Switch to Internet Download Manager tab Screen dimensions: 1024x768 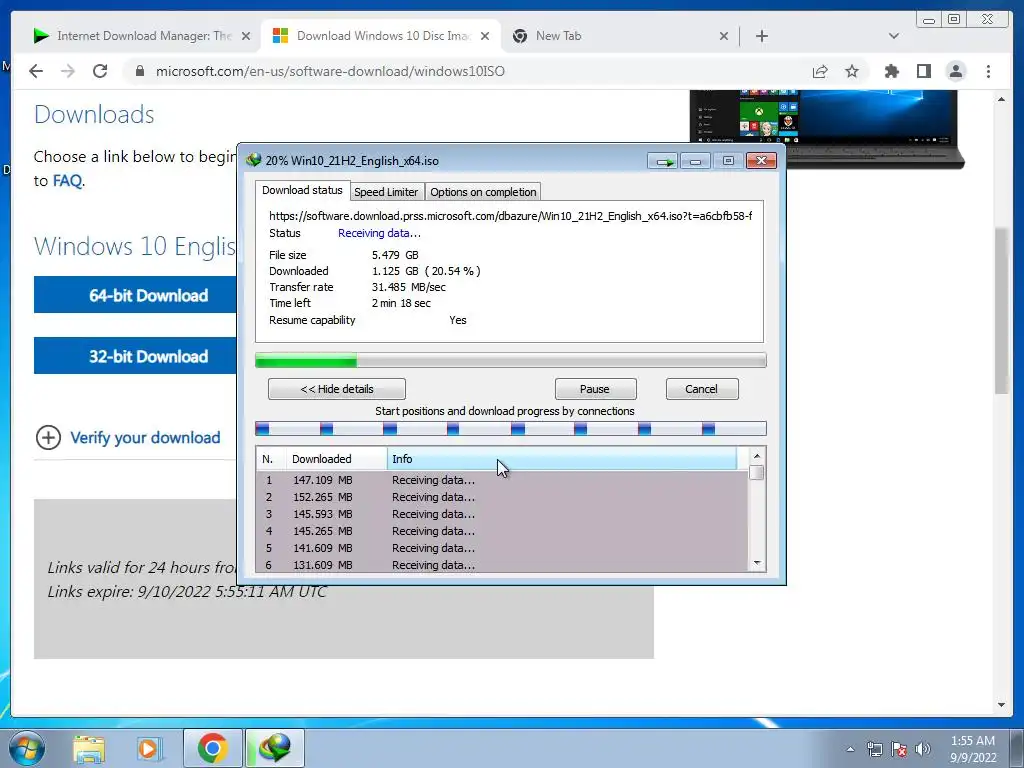[x=140, y=36]
